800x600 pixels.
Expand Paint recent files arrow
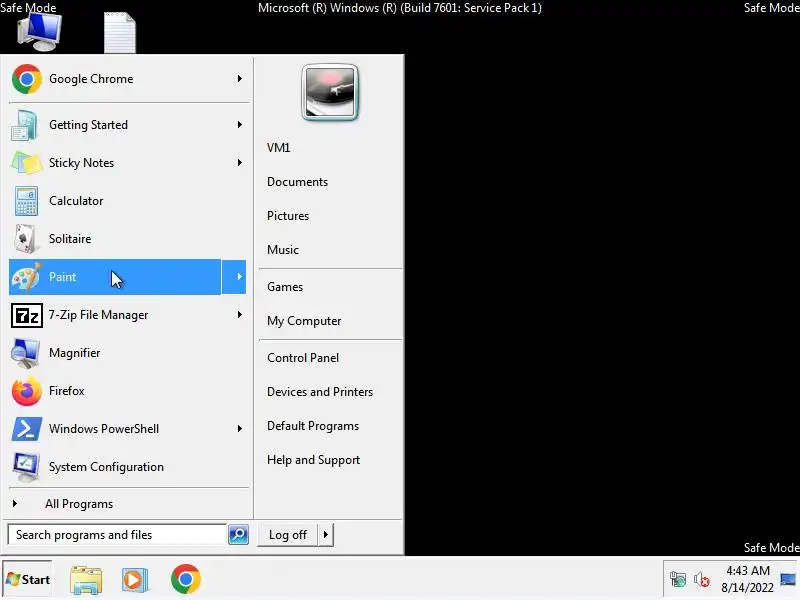pos(234,277)
